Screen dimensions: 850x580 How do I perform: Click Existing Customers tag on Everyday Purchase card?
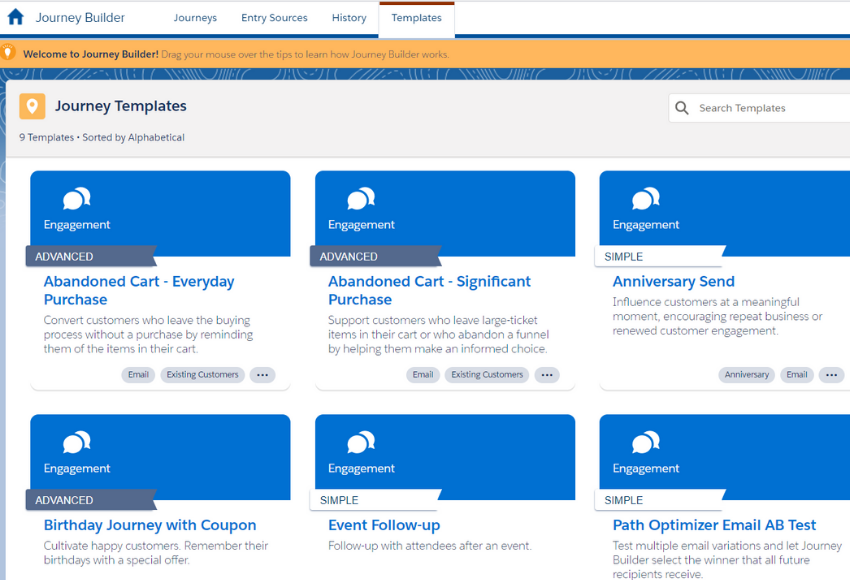tap(202, 375)
